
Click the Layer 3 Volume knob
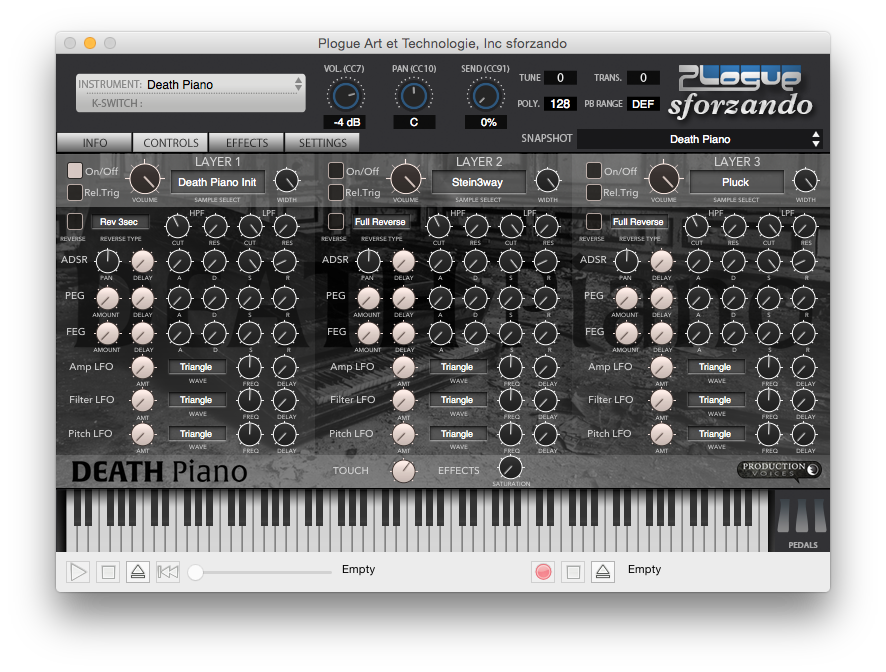coord(664,180)
